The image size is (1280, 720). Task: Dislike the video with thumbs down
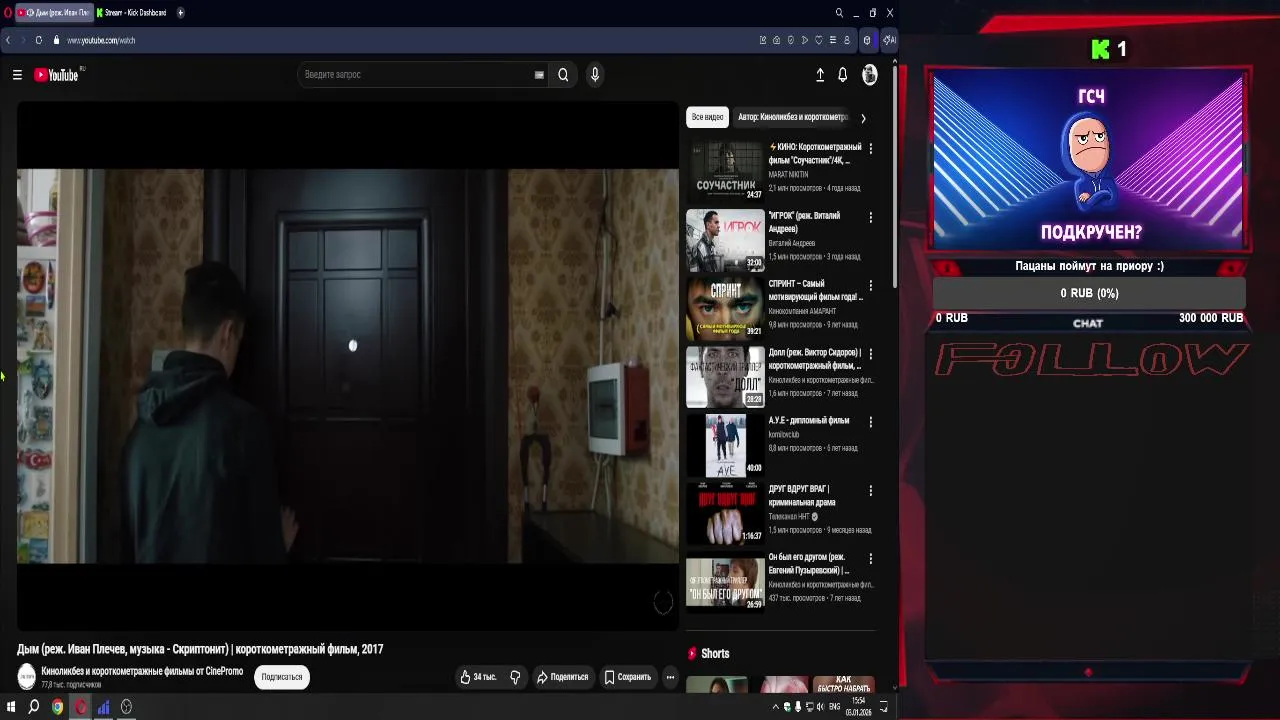[515, 677]
